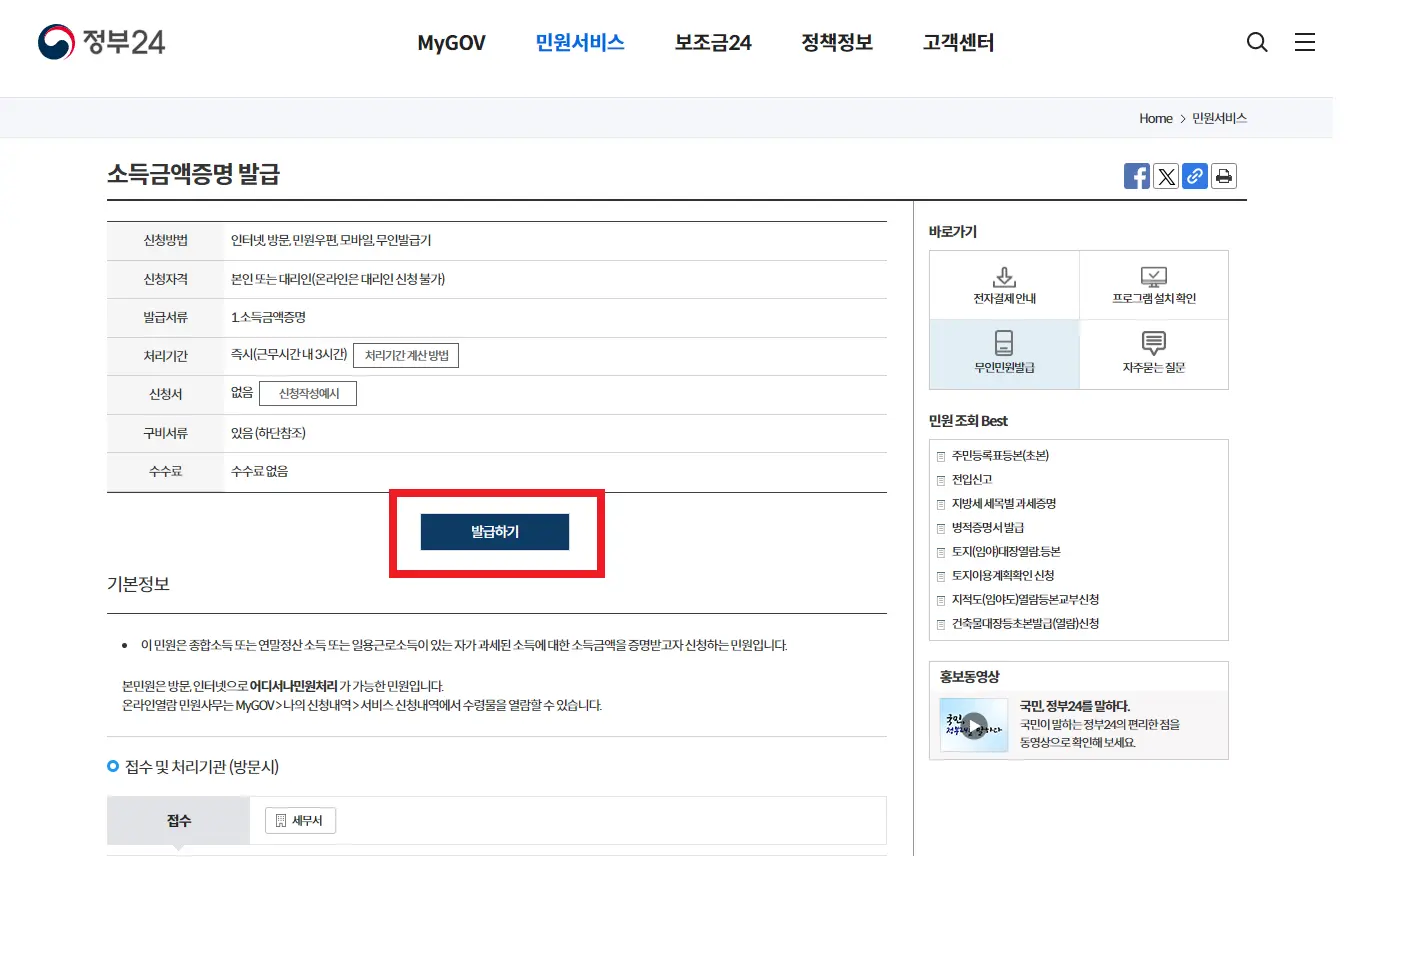Click the 기본정보 section heading

point(138,584)
